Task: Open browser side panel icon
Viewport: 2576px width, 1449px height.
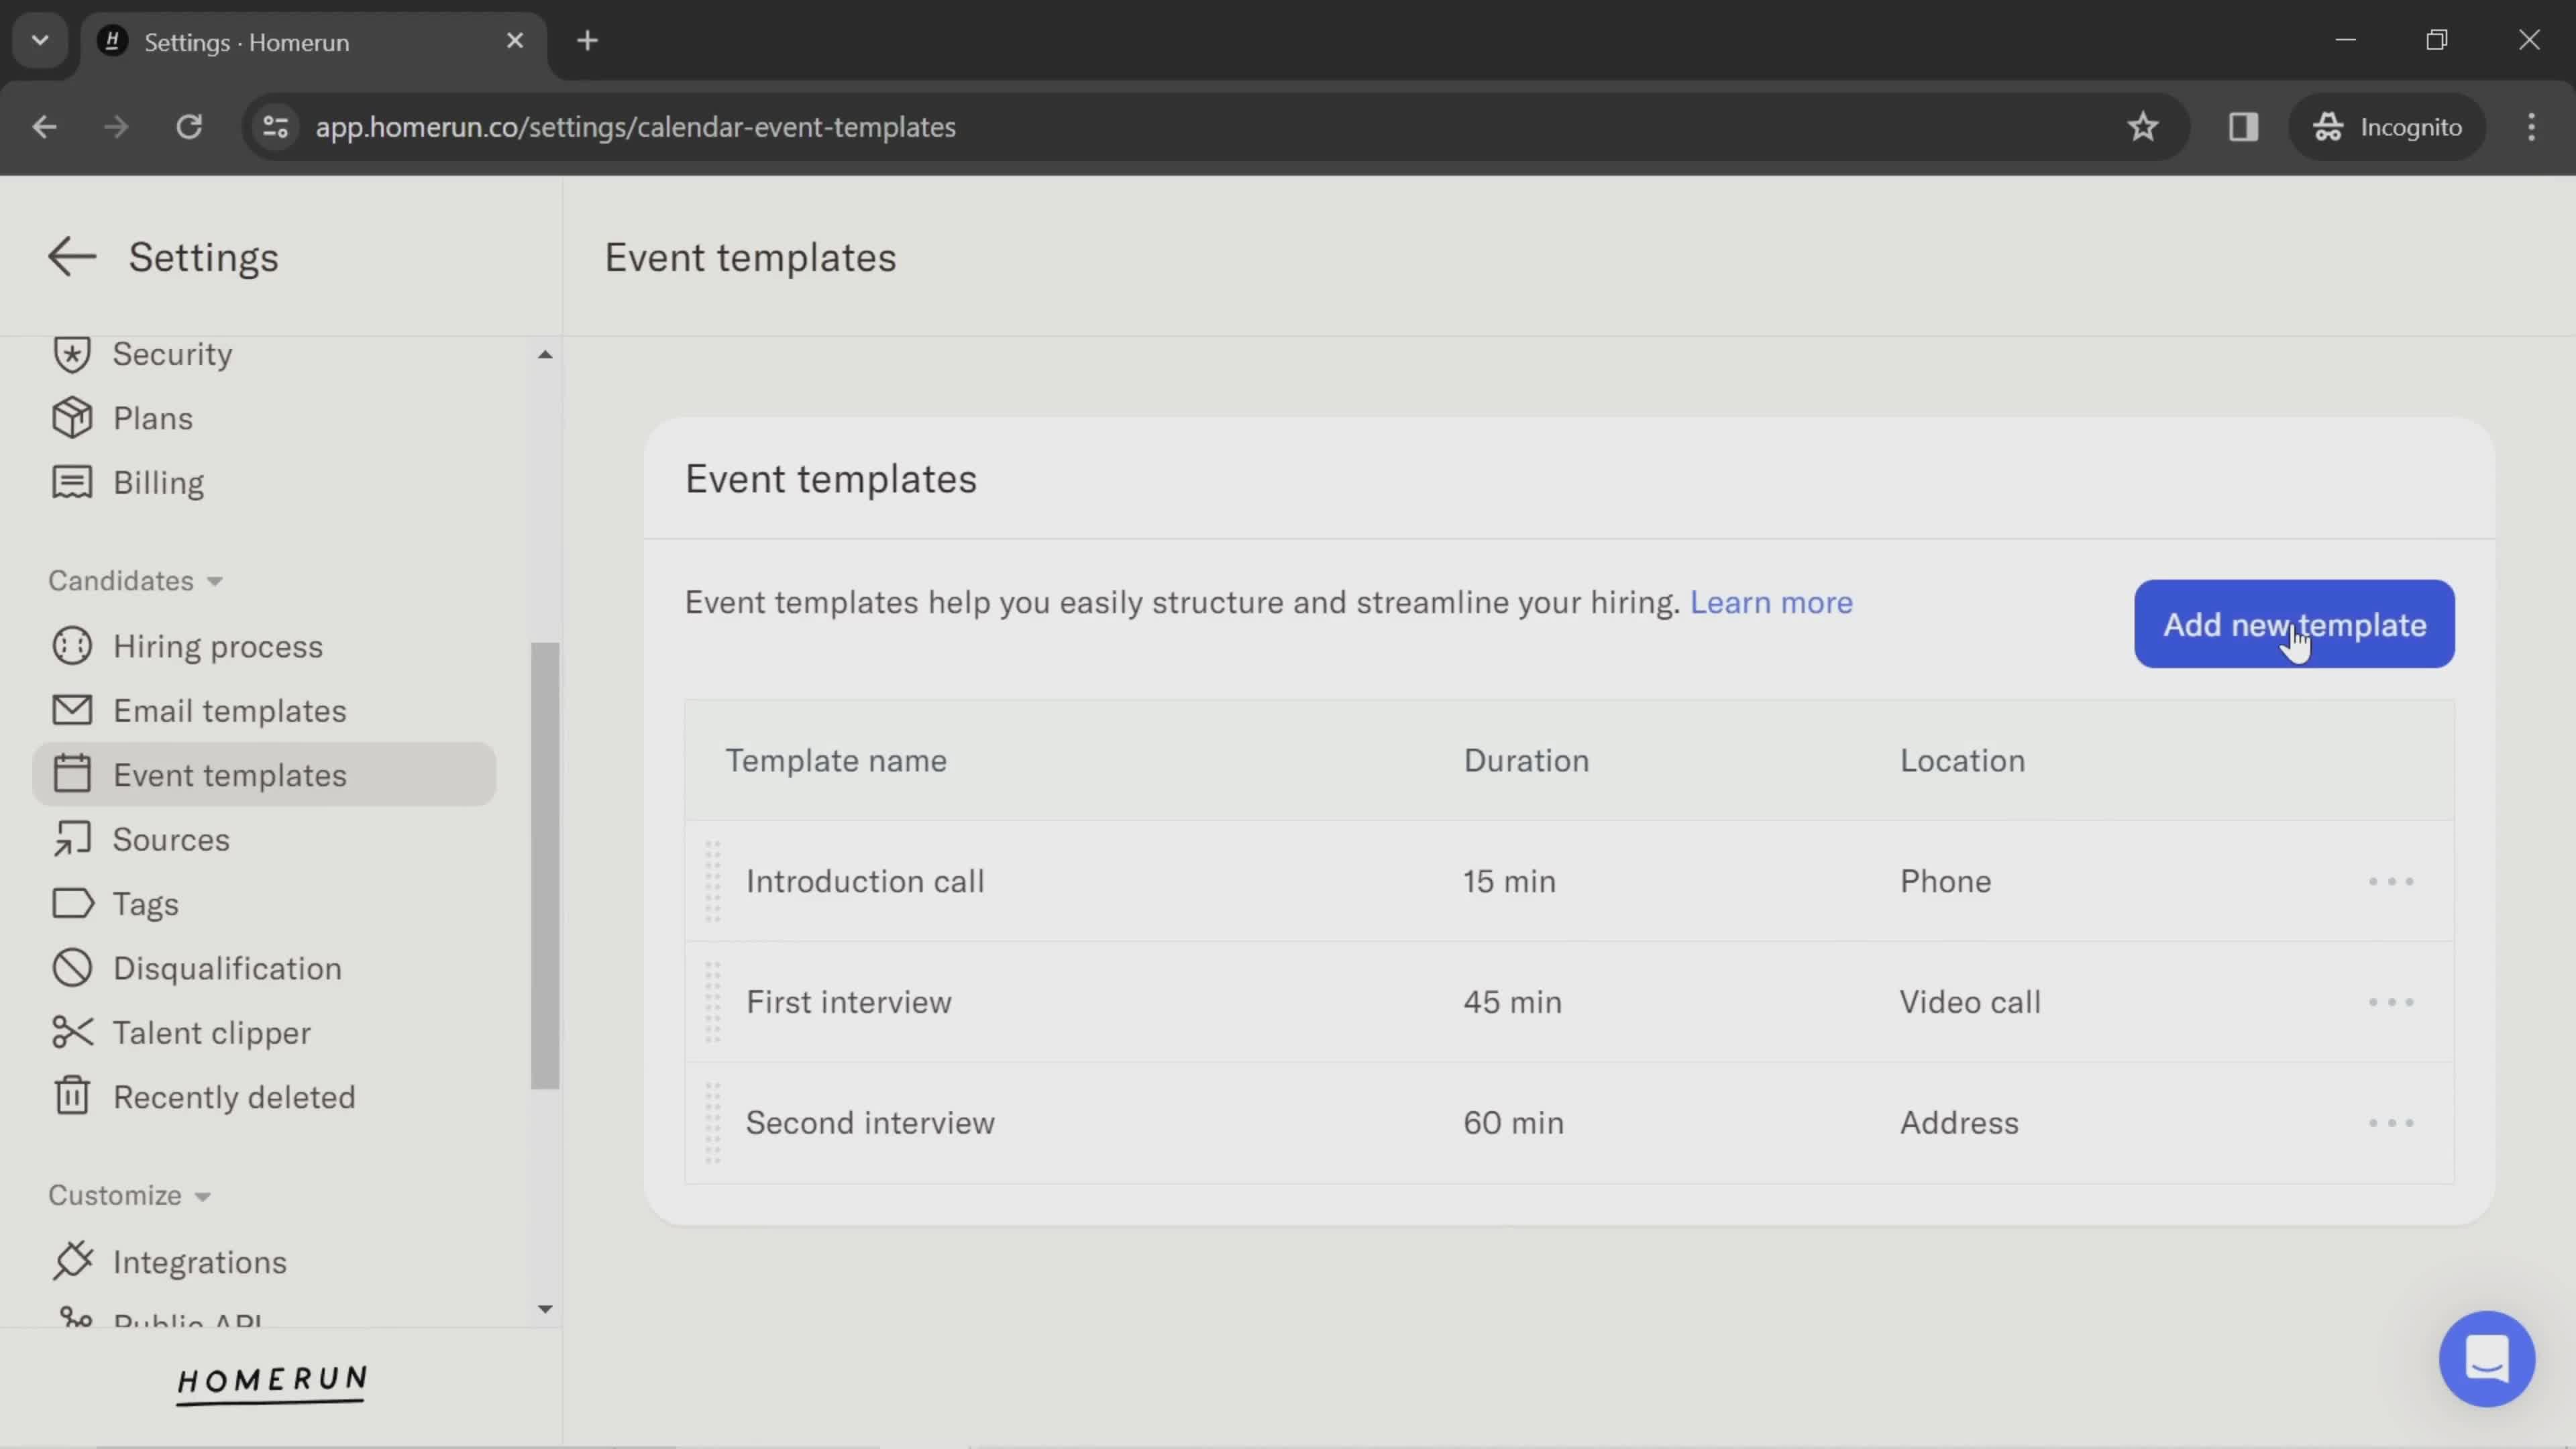Action: tap(2243, 127)
